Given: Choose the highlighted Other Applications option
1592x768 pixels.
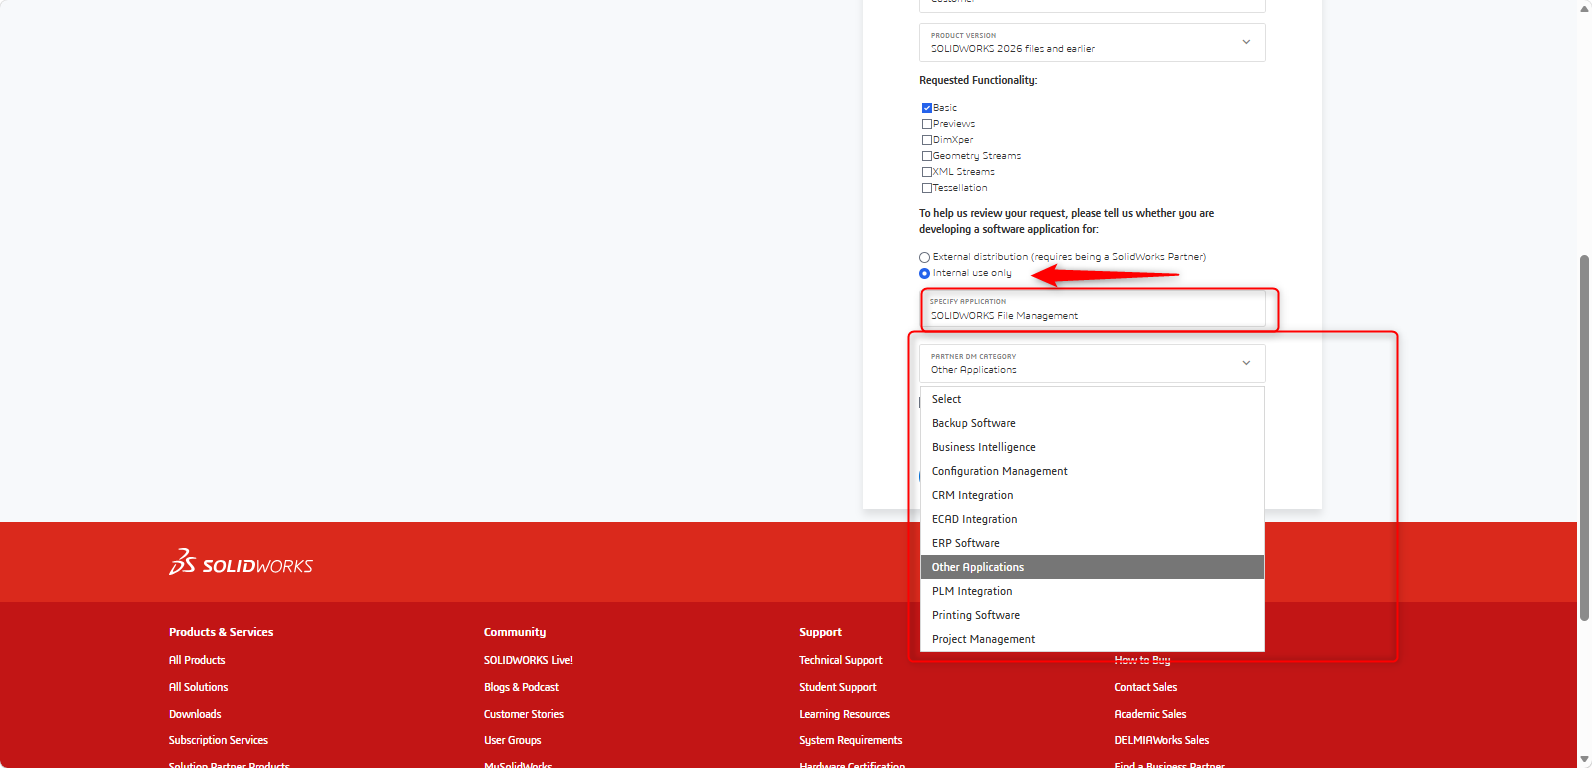Looking at the screenshot, I should point(1092,567).
